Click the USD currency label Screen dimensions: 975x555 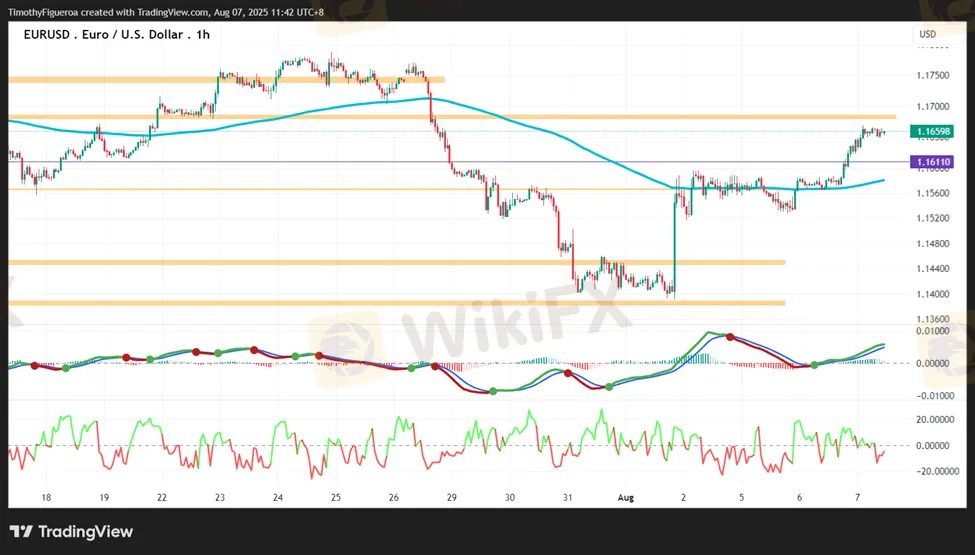[928, 34]
